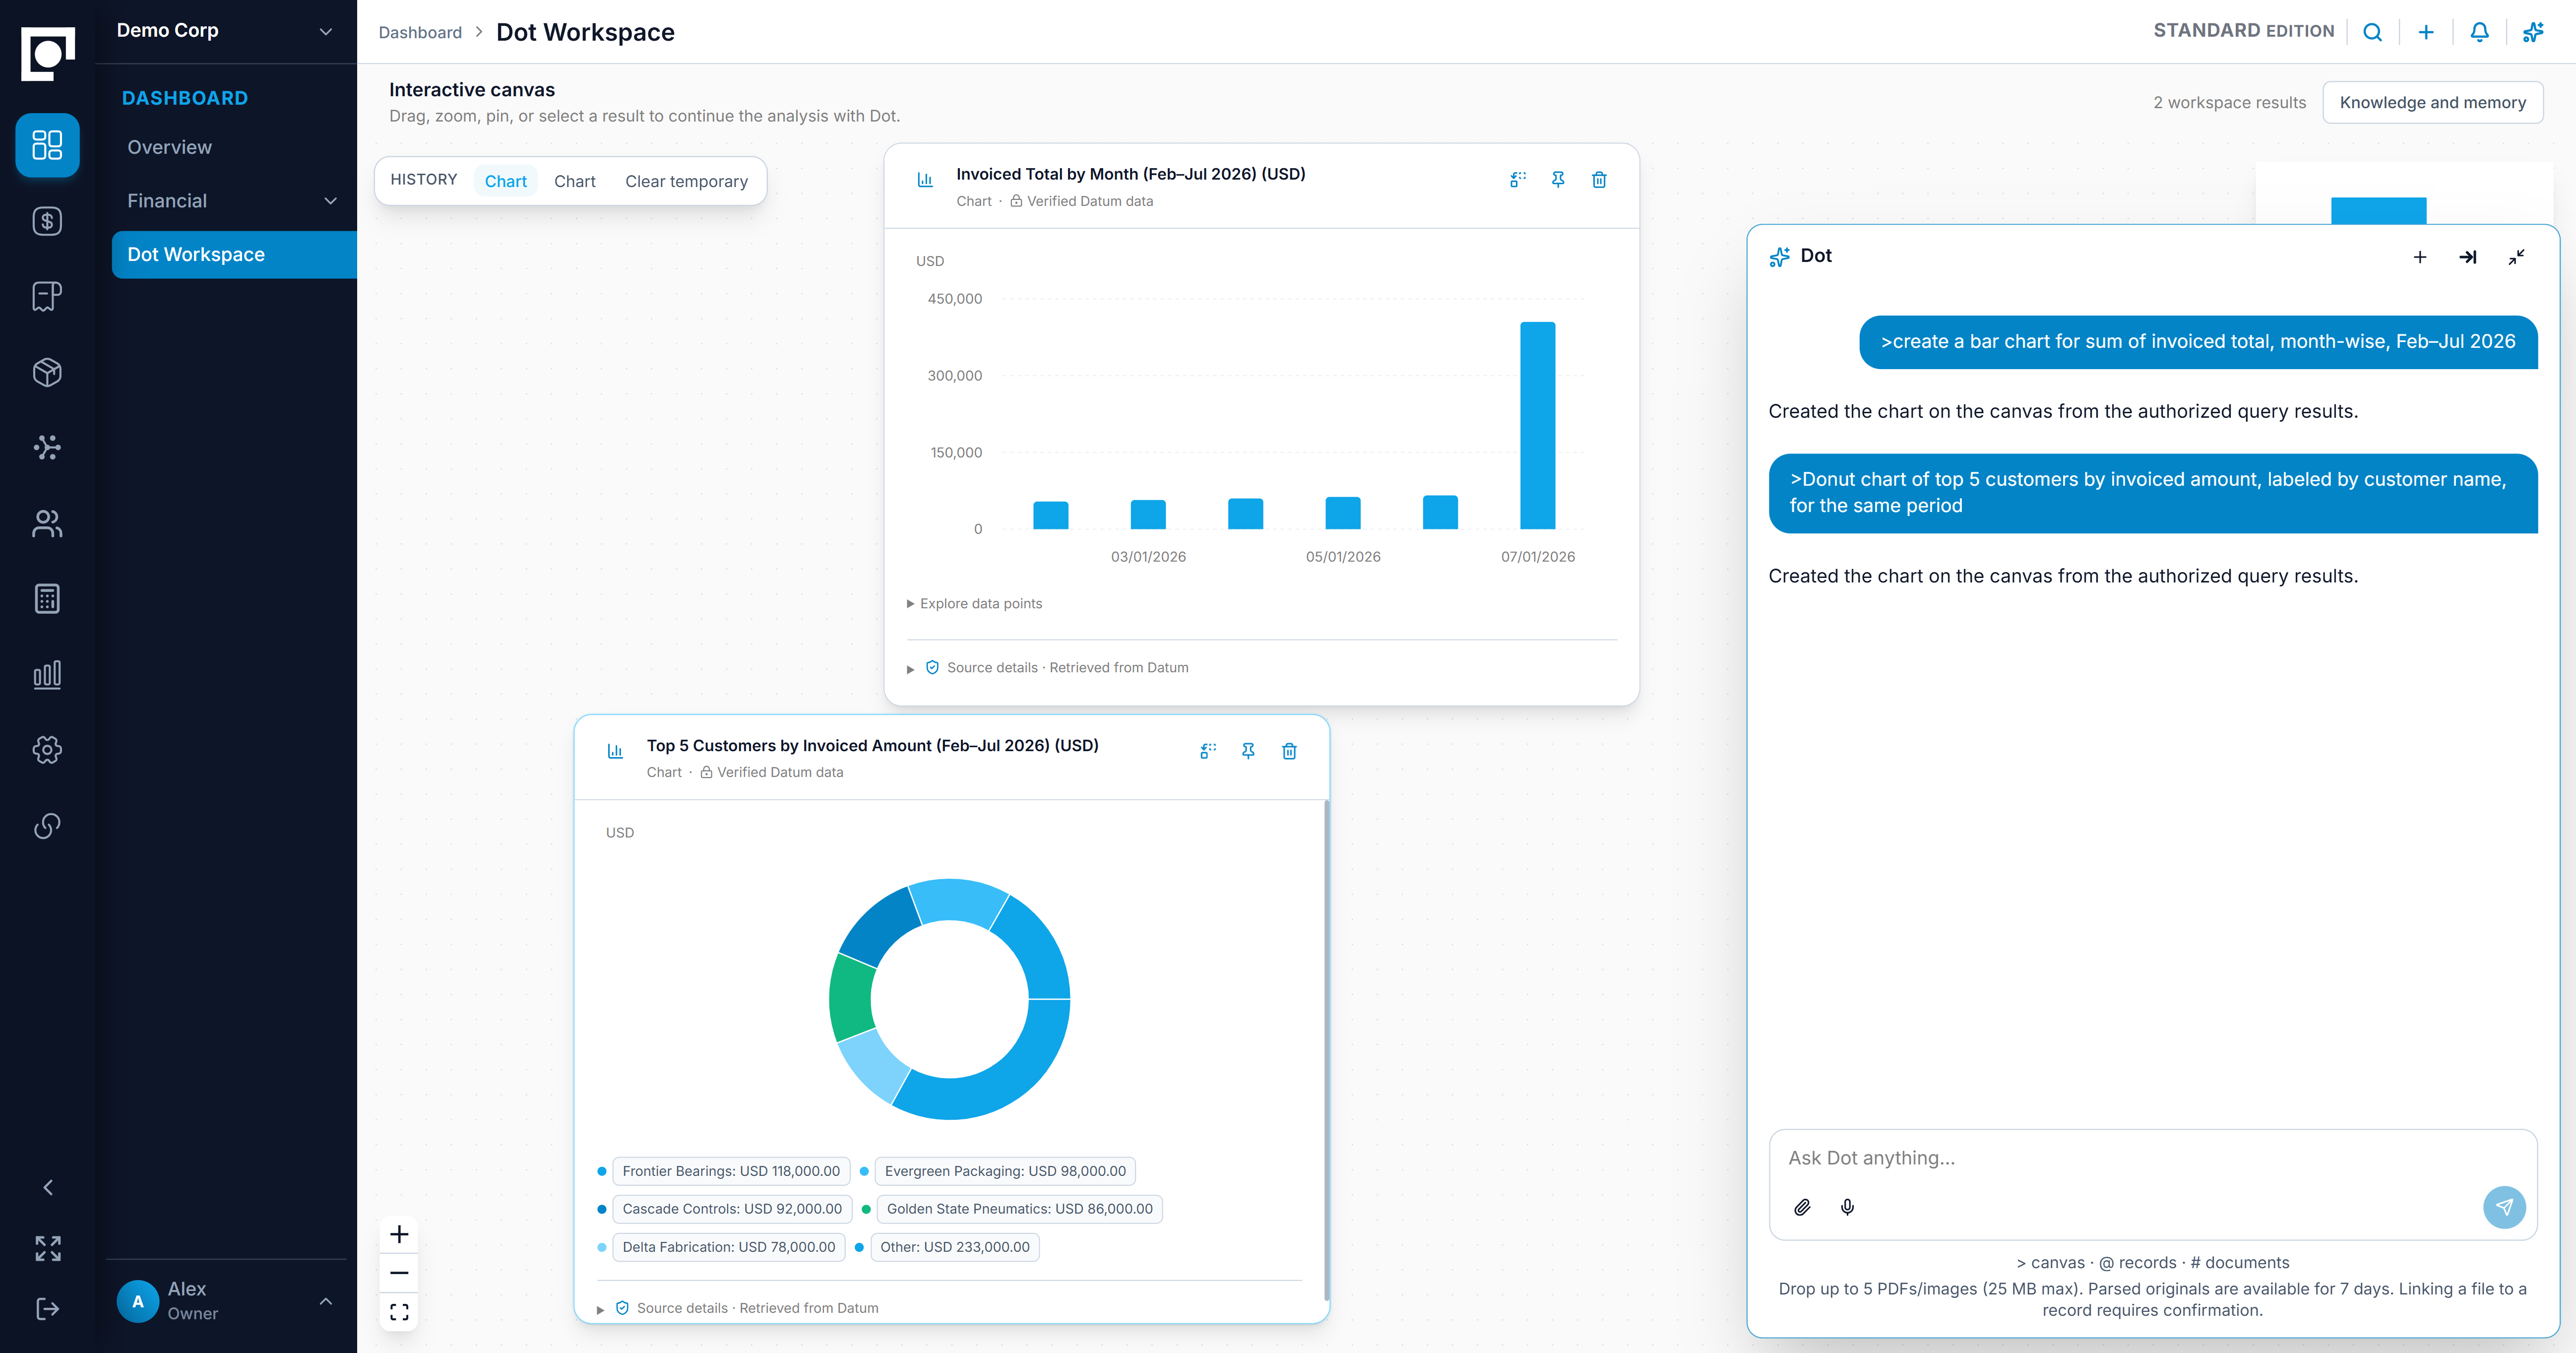This screenshot has width=2576, height=1353.
Task: Open the Alex Owner user menu
Action: point(226,1301)
